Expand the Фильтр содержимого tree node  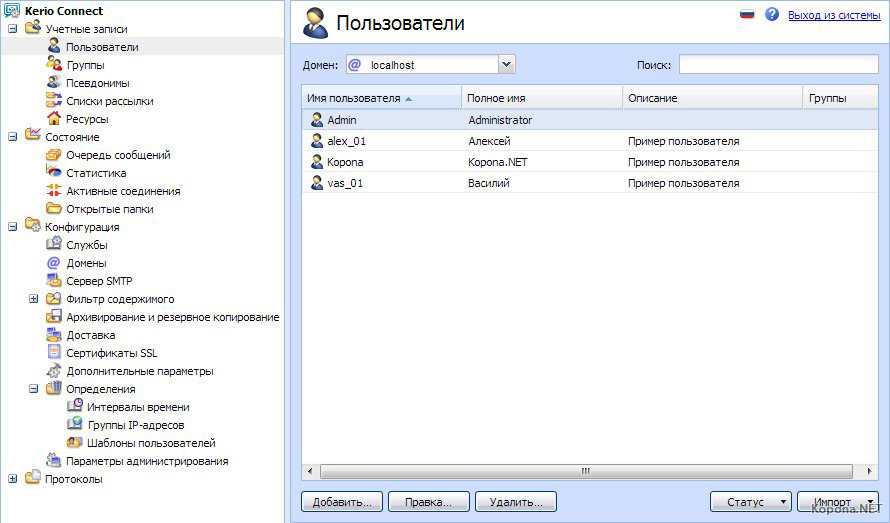pyautogui.click(x=33, y=299)
